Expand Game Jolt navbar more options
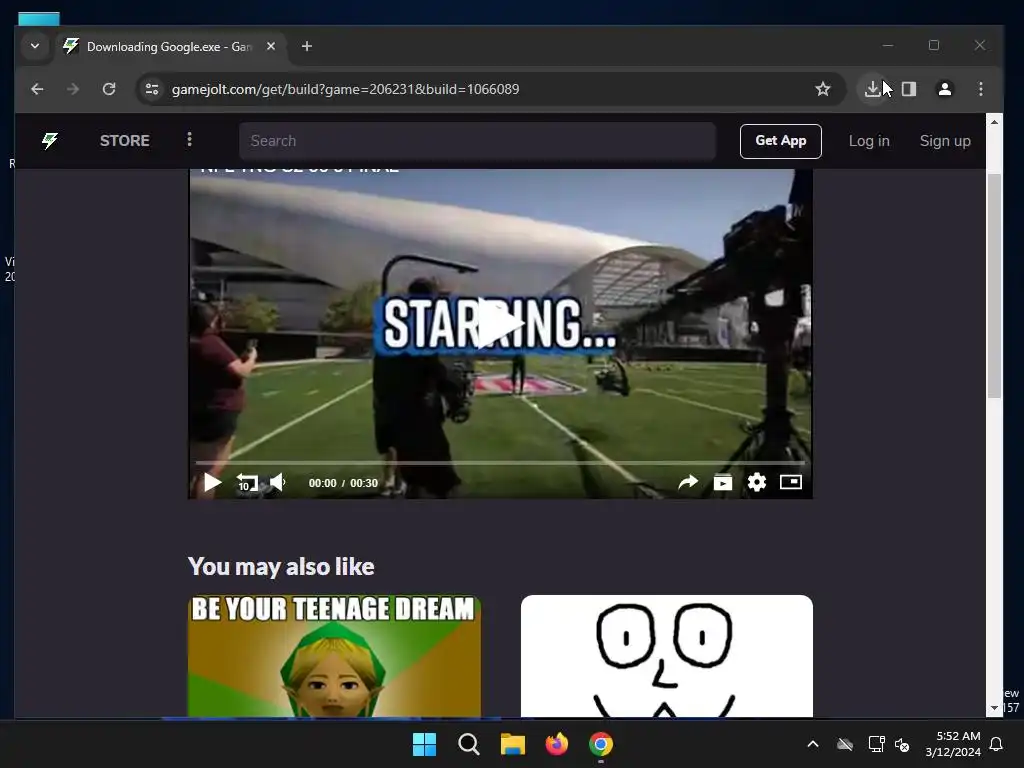This screenshot has height=768, width=1024. pyautogui.click(x=189, y=139)
